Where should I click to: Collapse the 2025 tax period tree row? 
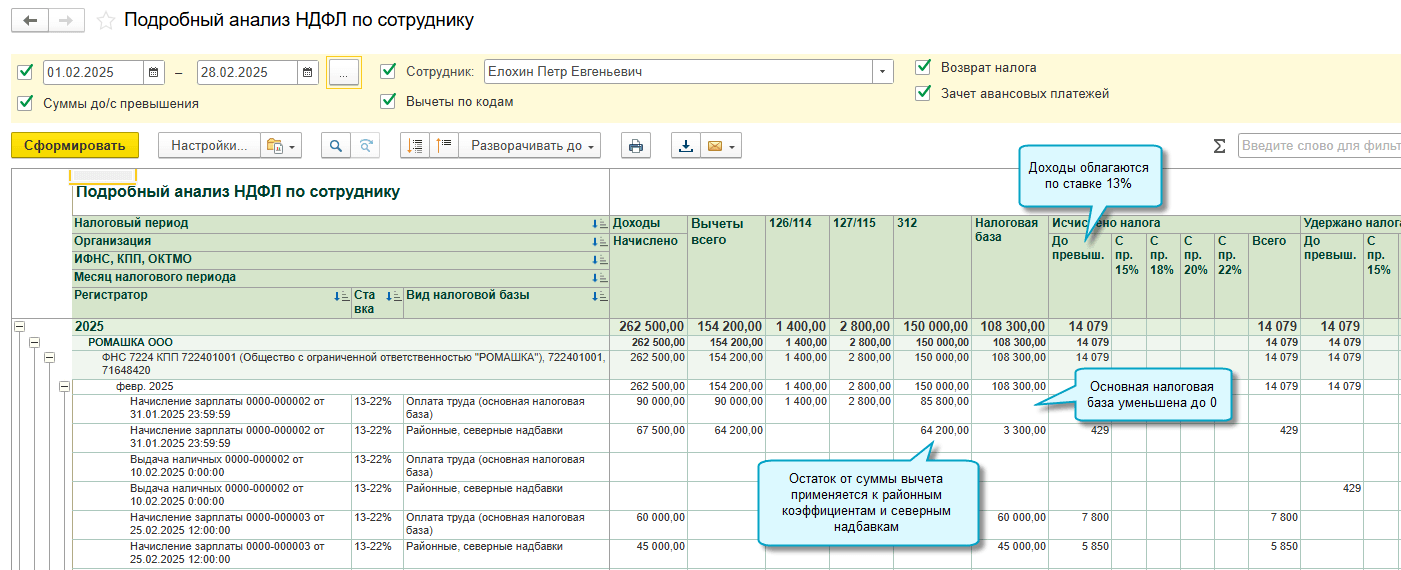point(19,326)
